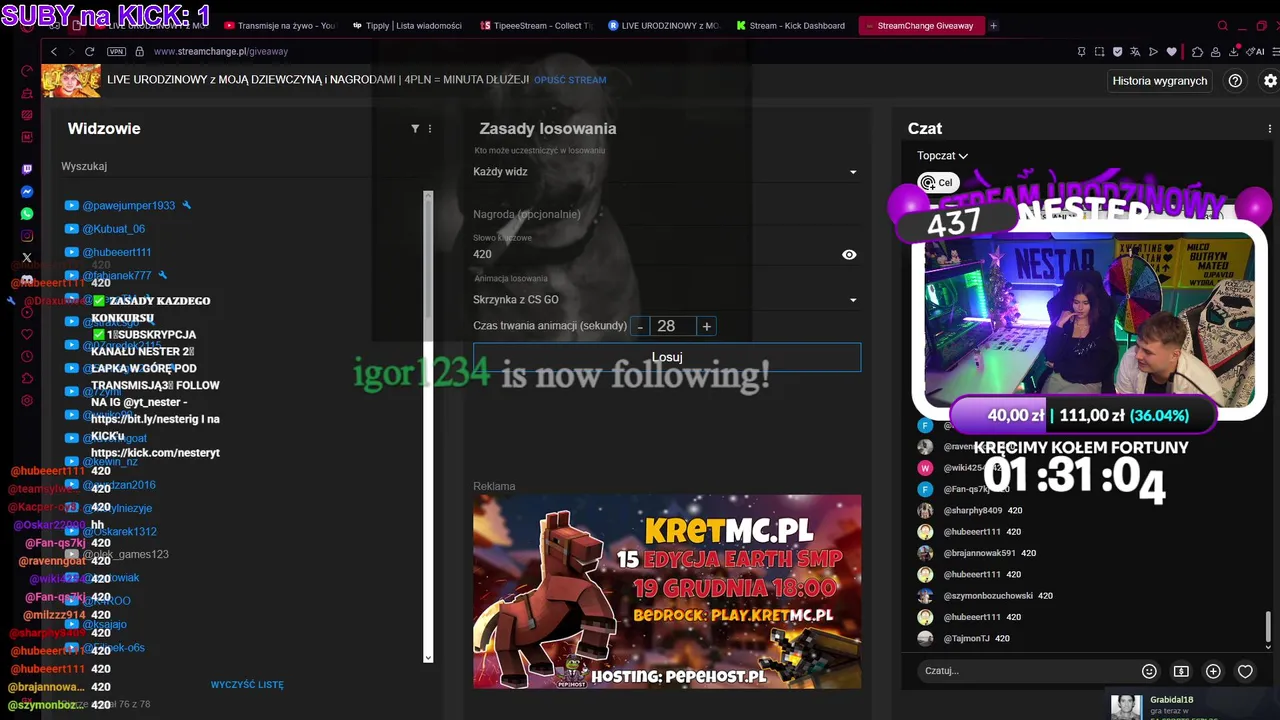
Task: Click the keyword field containing 420
Action: tap(655, 255)
